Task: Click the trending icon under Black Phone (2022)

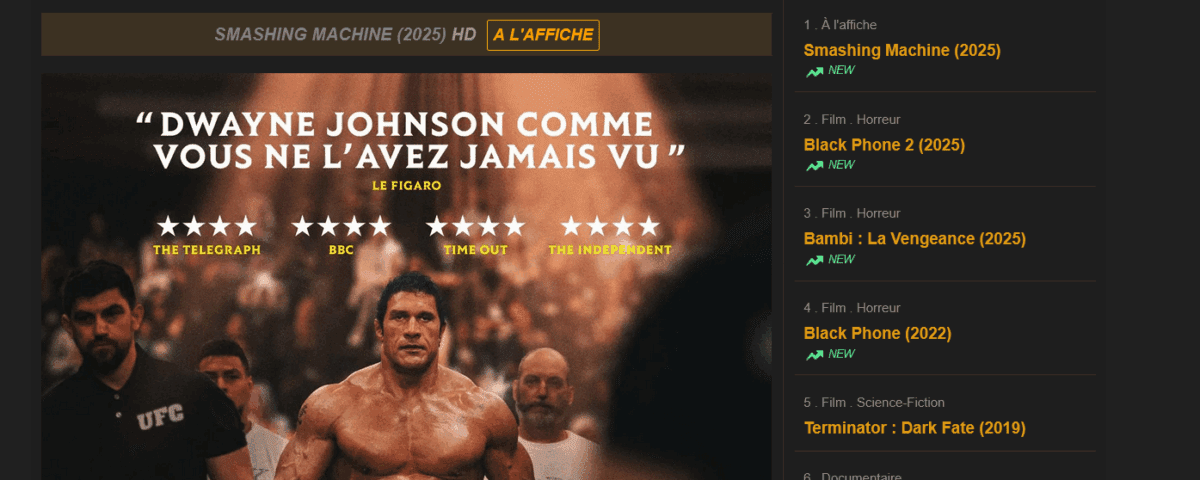Action: tap(815, 354)
